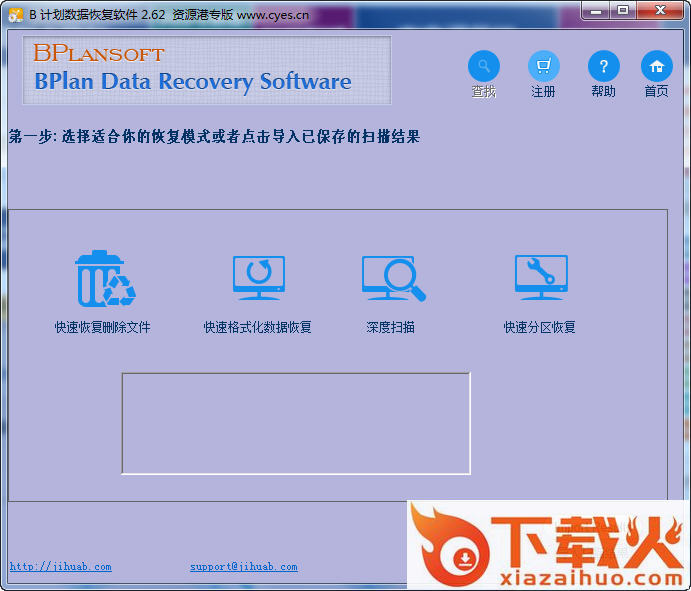The image size is (691, 591).
Task: Pick the partition recovery wrench icon
Action: tap(541, 279)
